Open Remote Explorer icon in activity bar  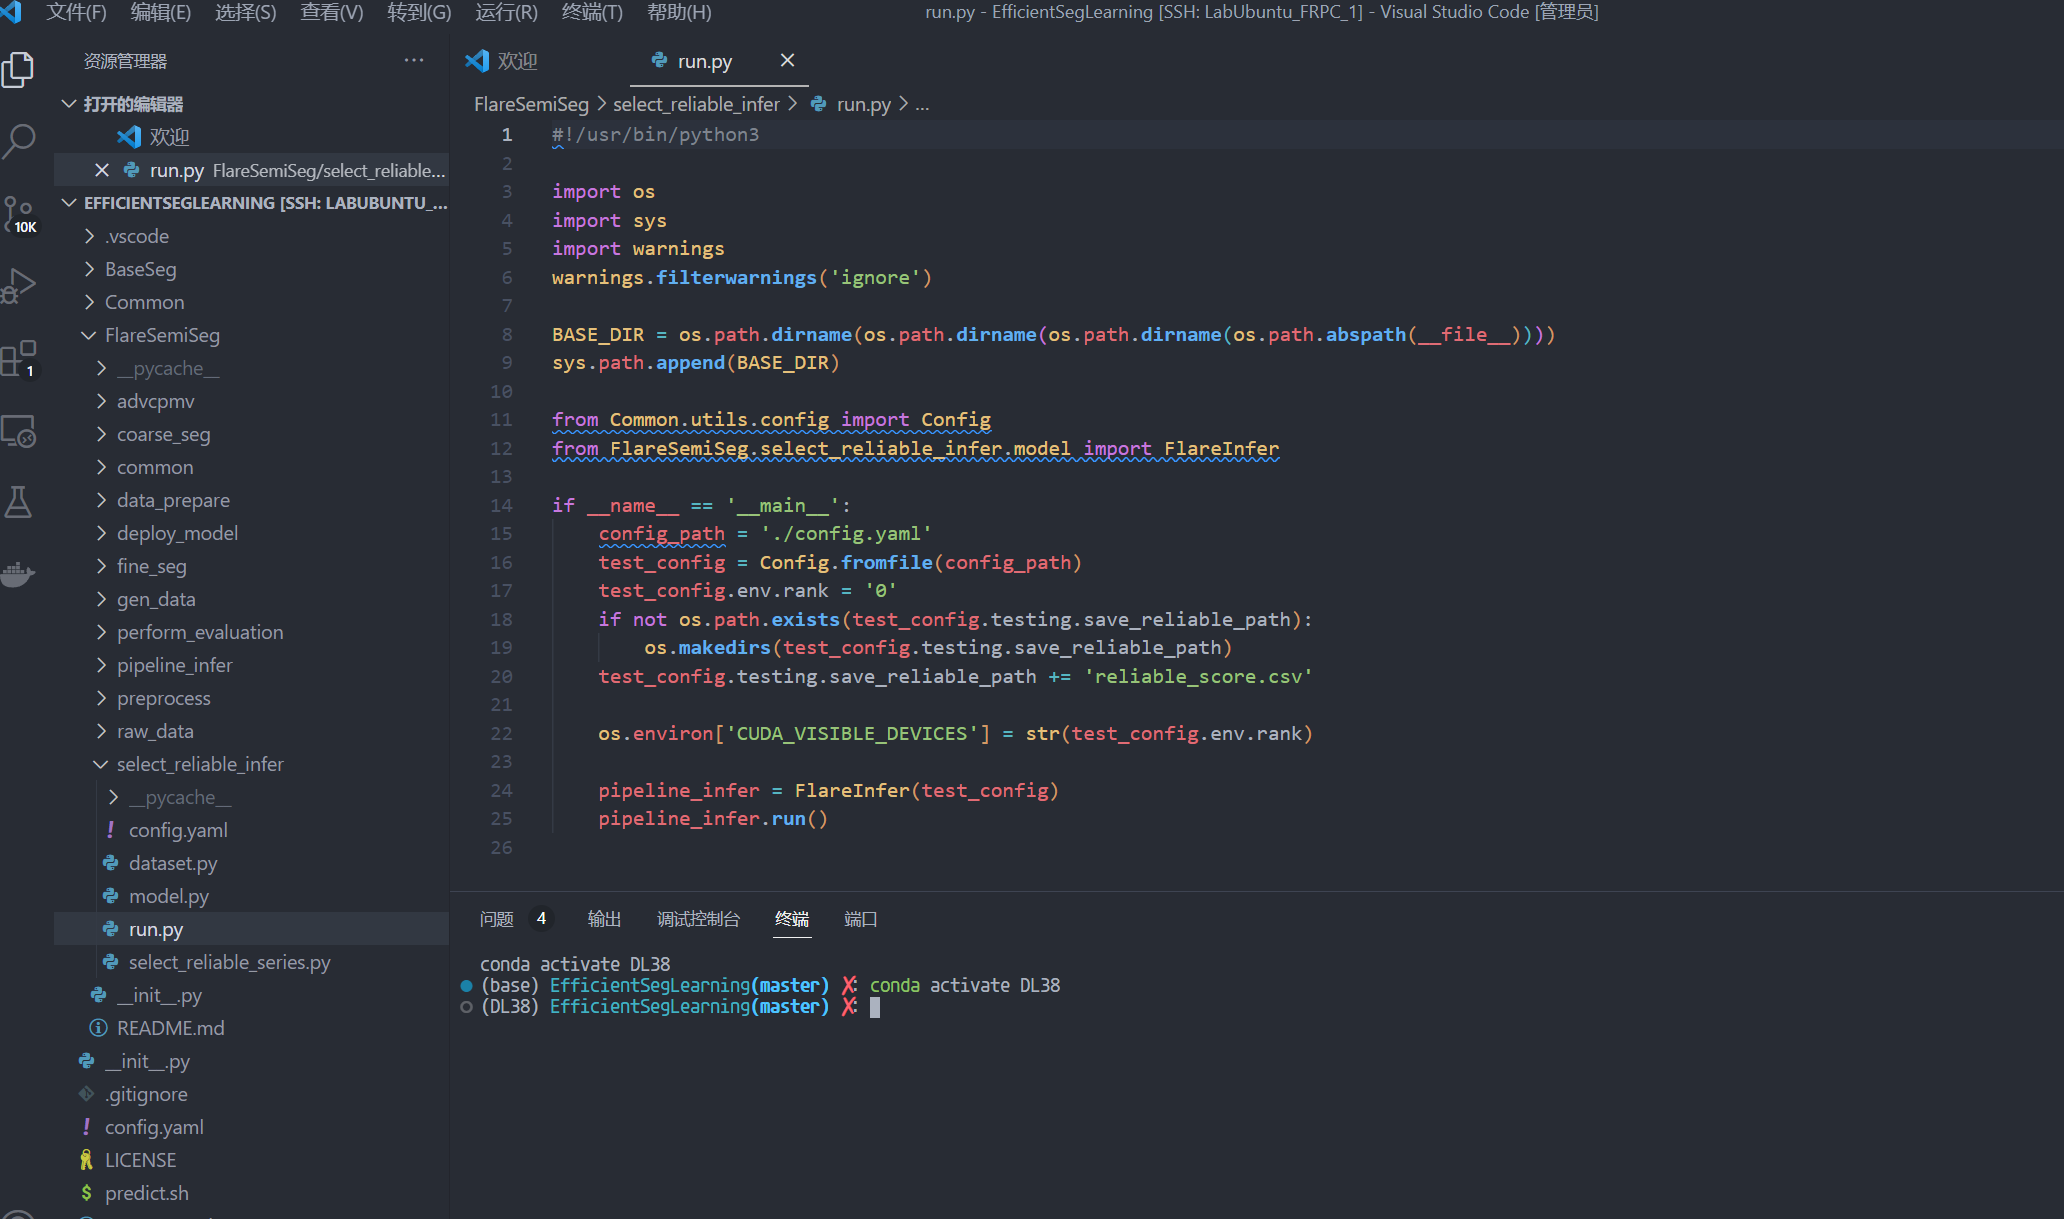[19, 431]
